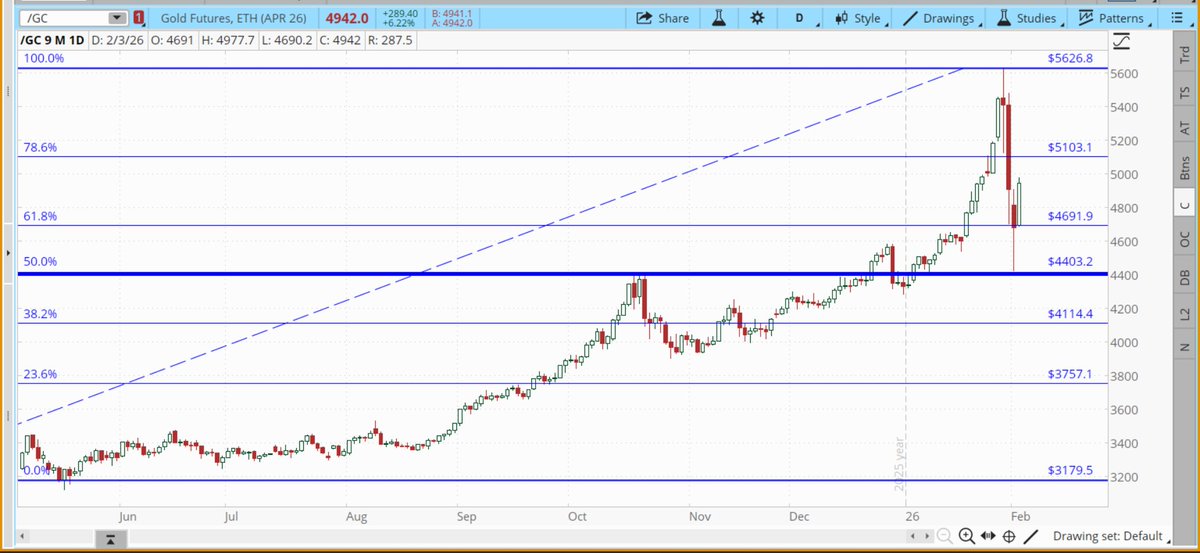This screenshot has height=553, width=1200.
Task: Click the Gold Futures, ETH (APR 26) title
Action: [234, 18]
